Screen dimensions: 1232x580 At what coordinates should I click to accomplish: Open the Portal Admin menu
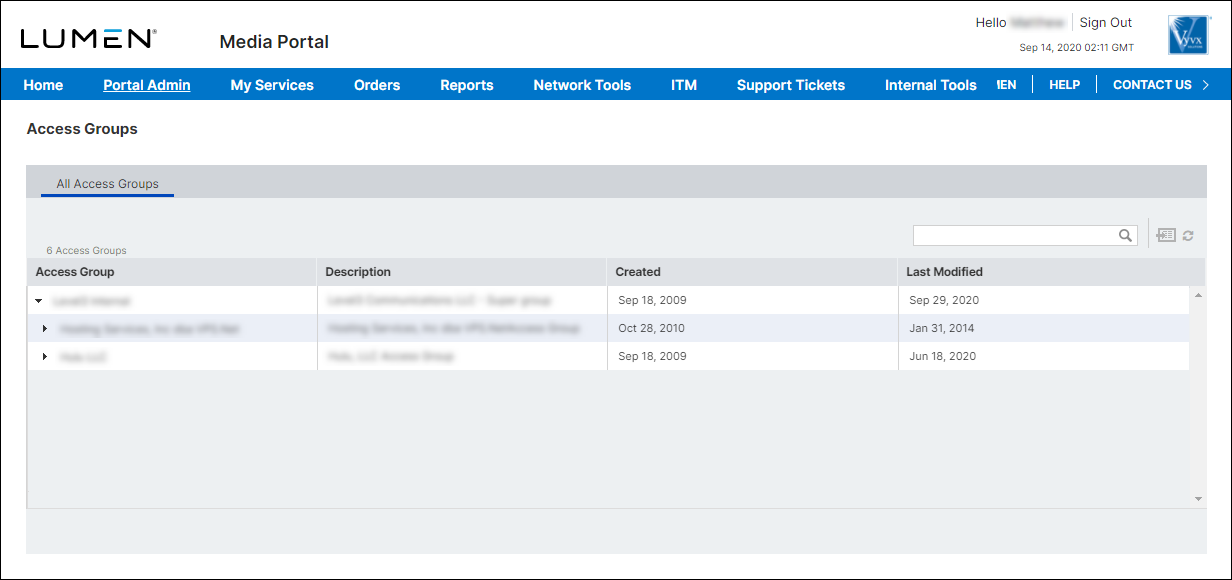click(x=147, y=85)
